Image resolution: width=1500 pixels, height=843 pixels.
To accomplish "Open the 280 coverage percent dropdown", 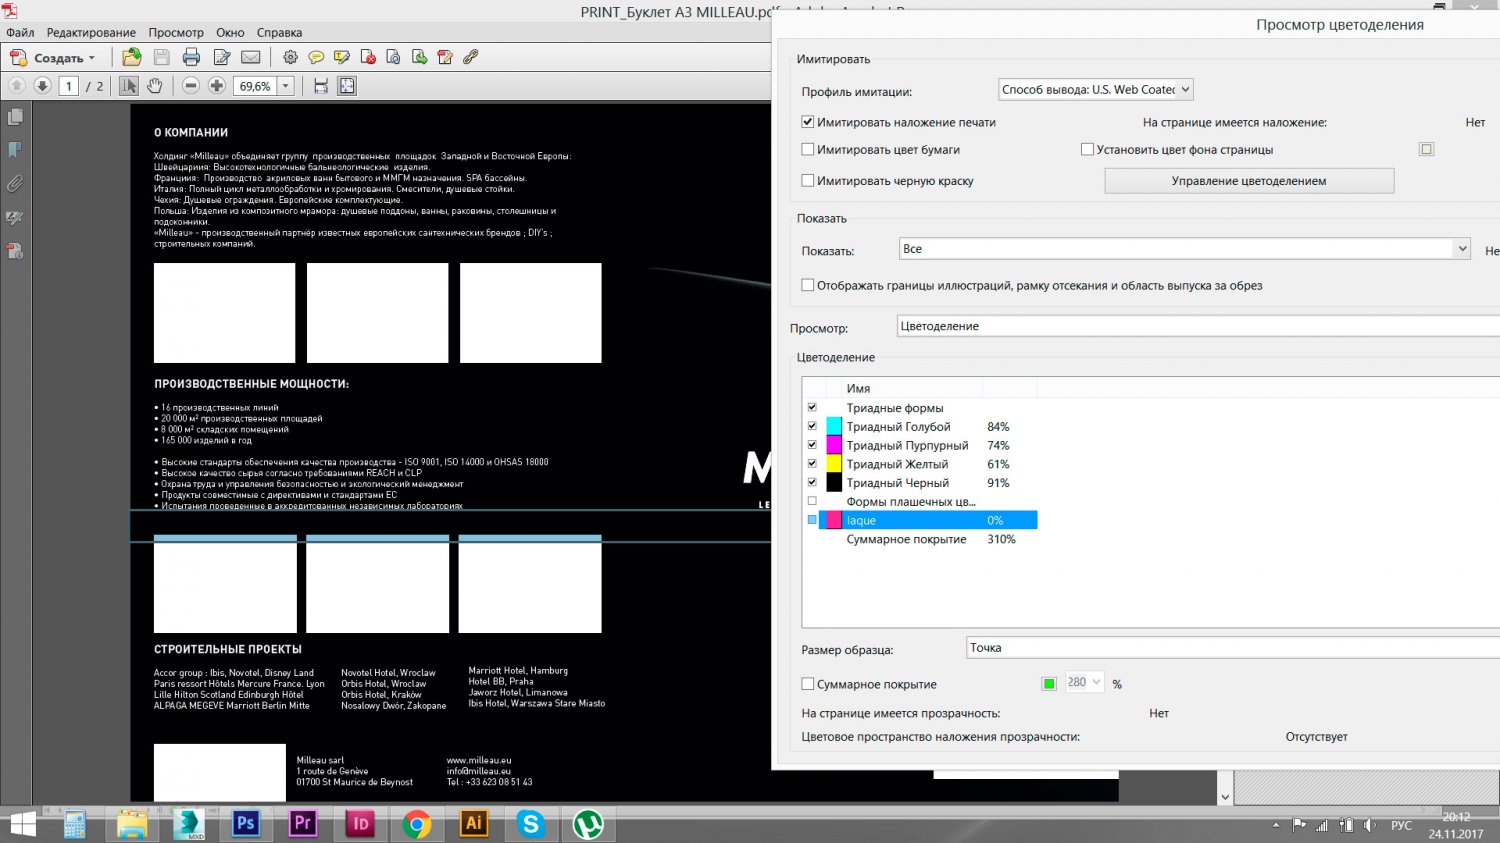I will [1084, 683].
